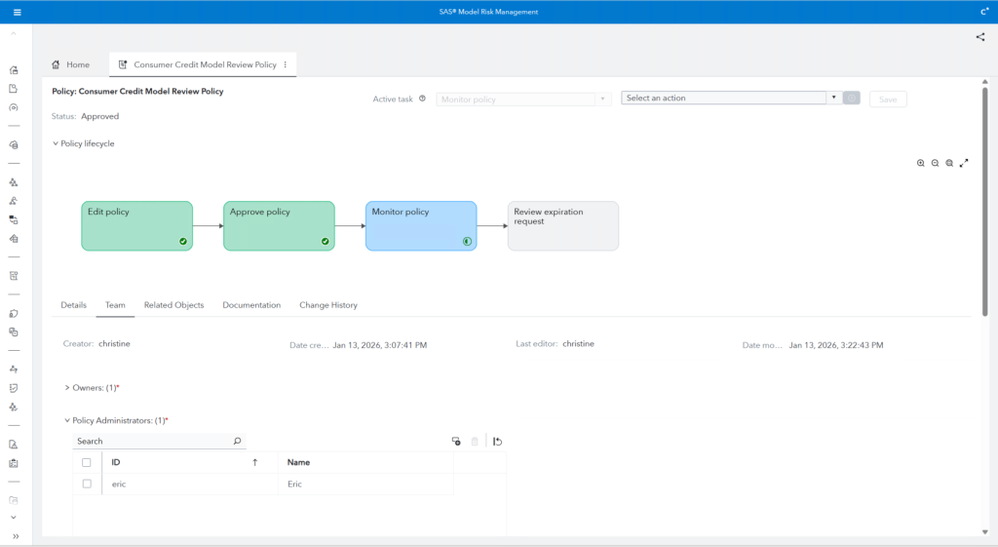Check the box for the eric row

tap(87, 484)
